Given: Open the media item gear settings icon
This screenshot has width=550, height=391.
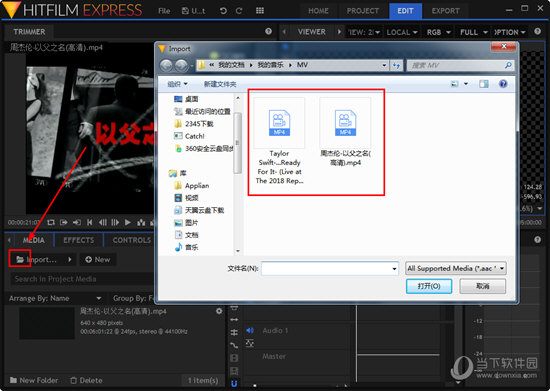Looking at the screenshot, I should click(219, 311).
